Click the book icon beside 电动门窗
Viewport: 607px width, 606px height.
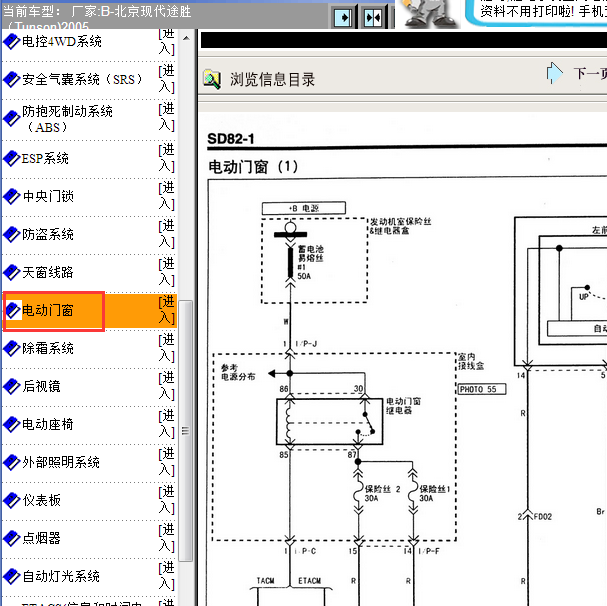[x=13, y=310]
